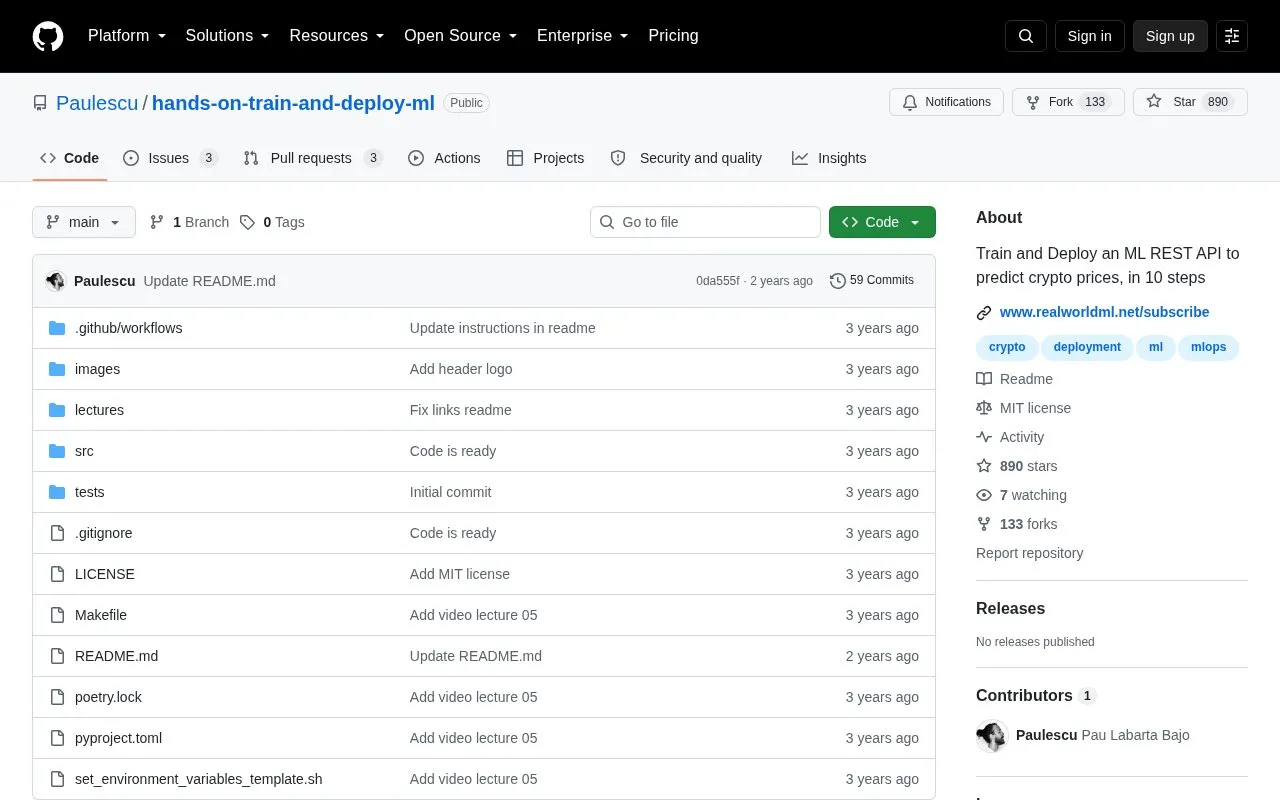Open the Enterprise dropdown menu

click(x=582, y=36)
